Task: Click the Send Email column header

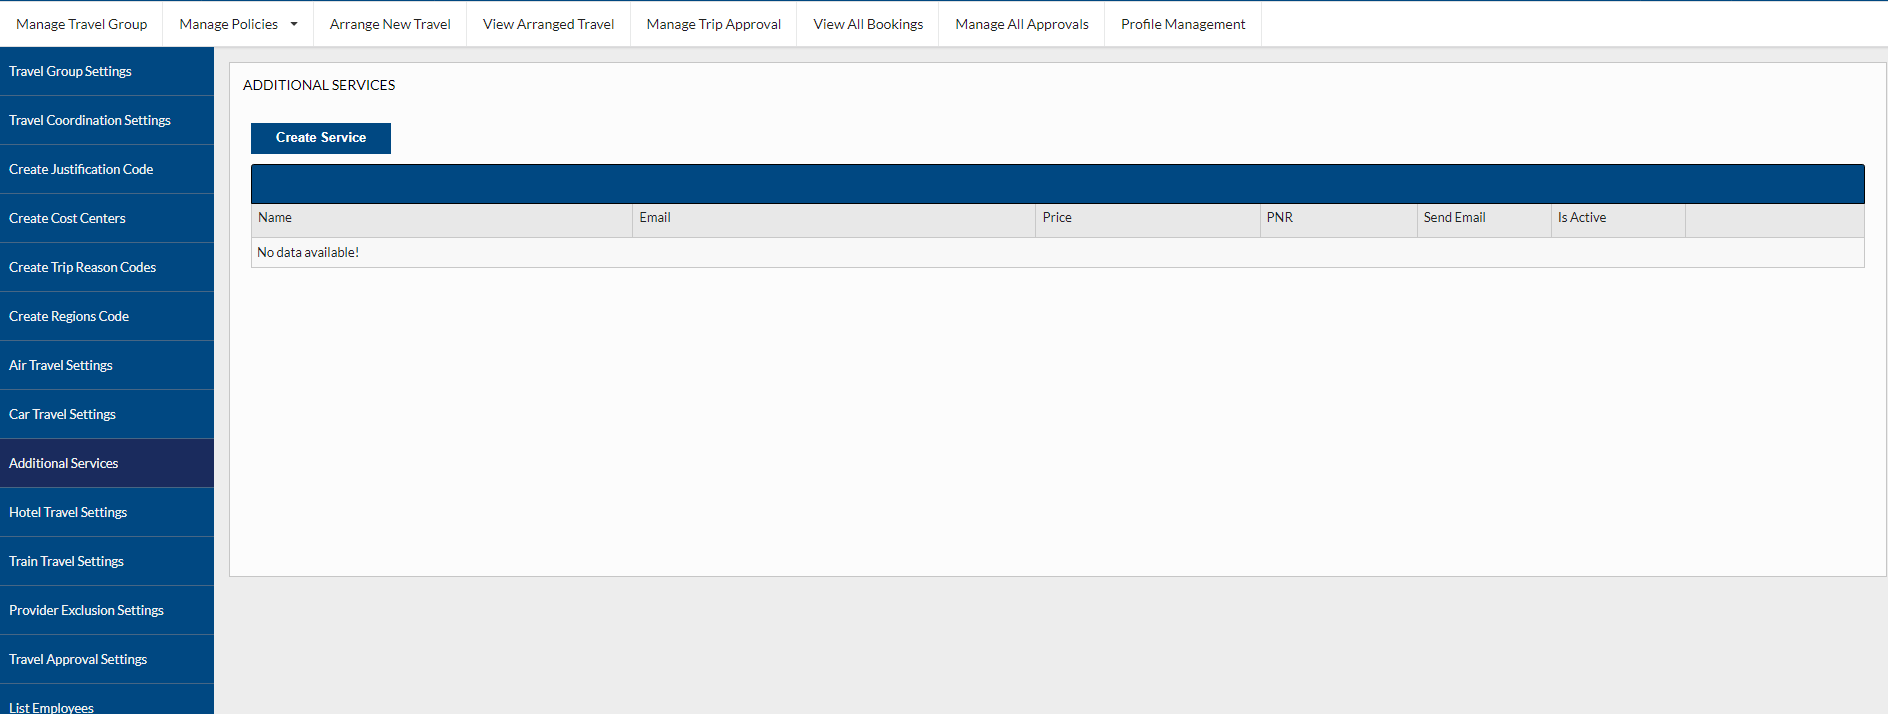Action: pos(1484,220)
